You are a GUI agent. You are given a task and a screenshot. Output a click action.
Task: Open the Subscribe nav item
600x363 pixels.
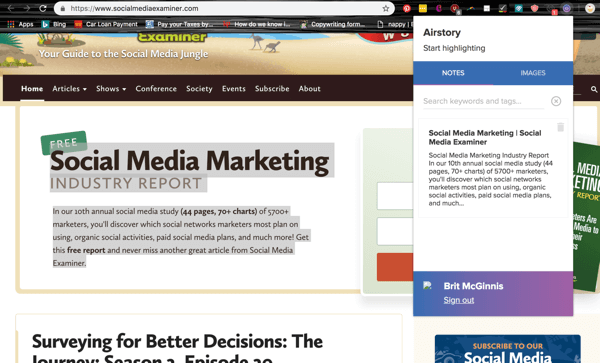(272, 88)
